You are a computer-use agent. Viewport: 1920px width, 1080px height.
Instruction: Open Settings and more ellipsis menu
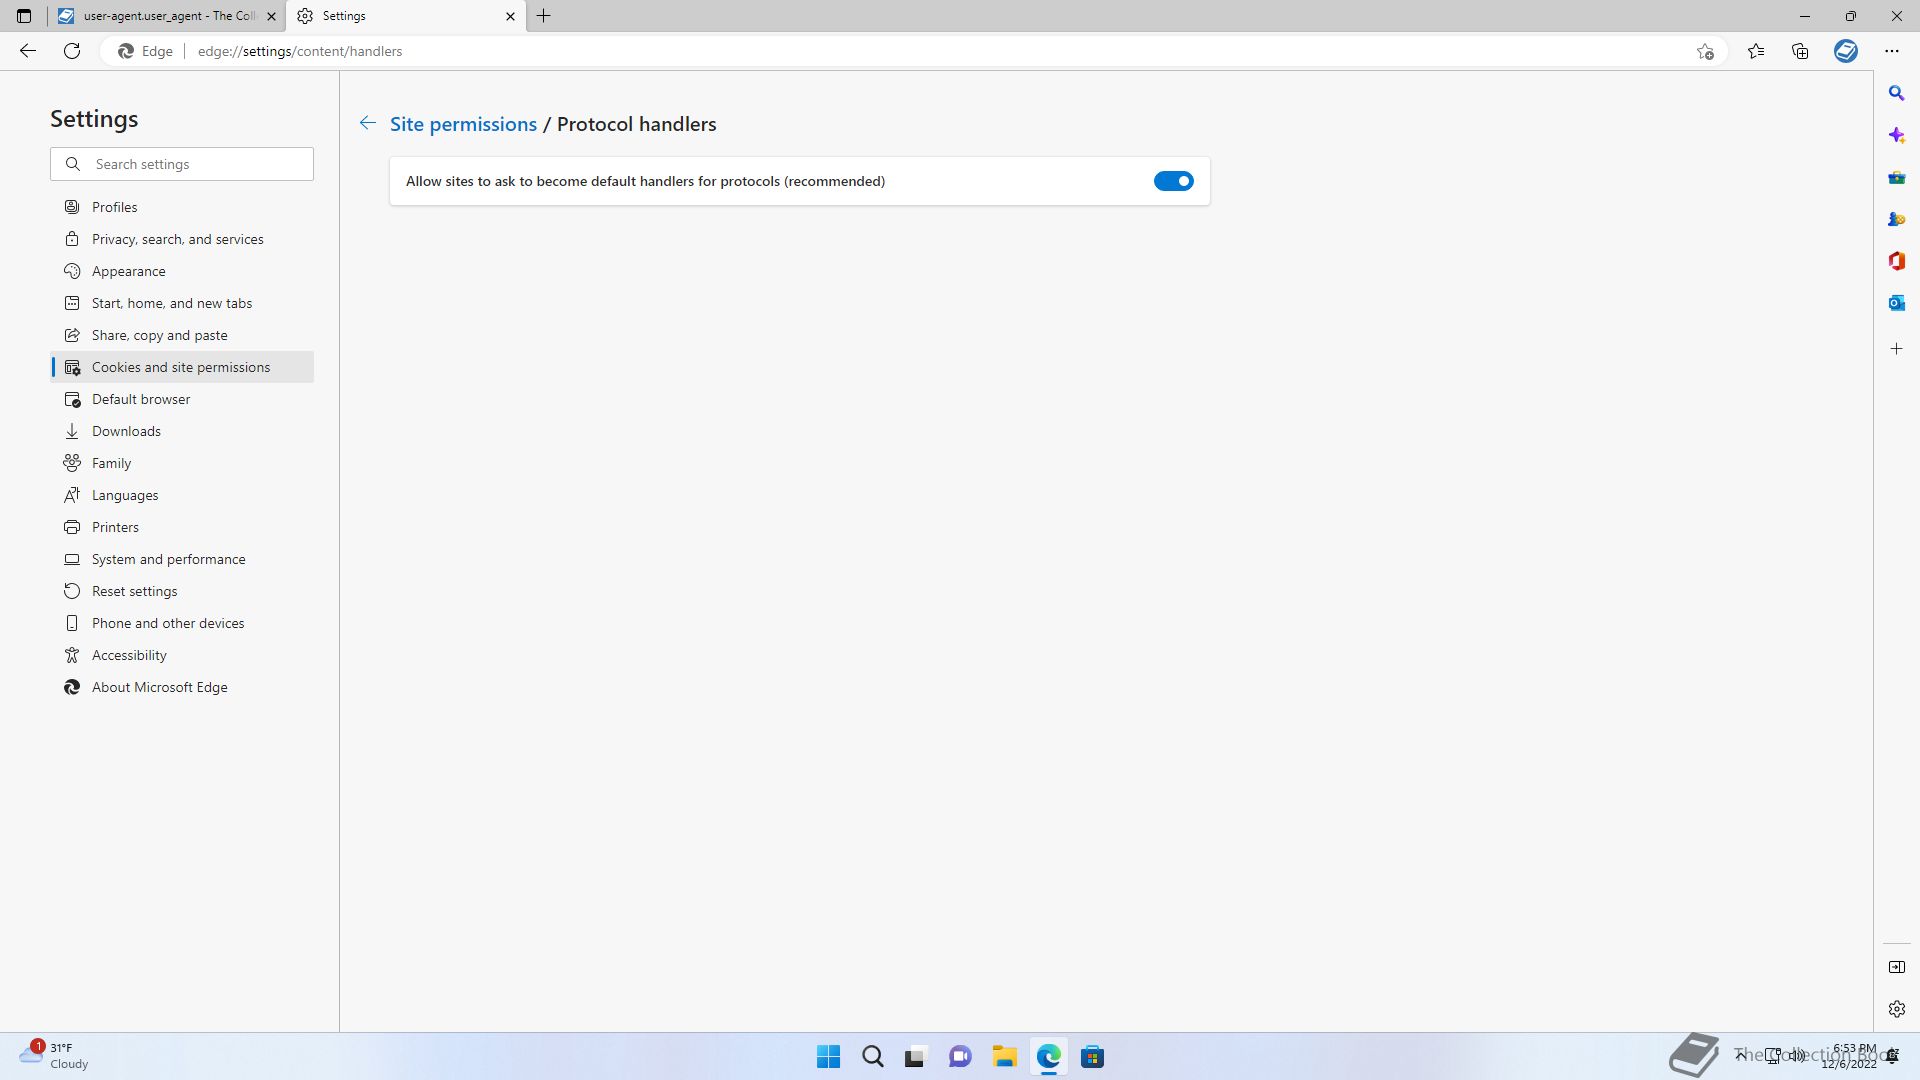pyautogui.click(x=1891, y=51)
